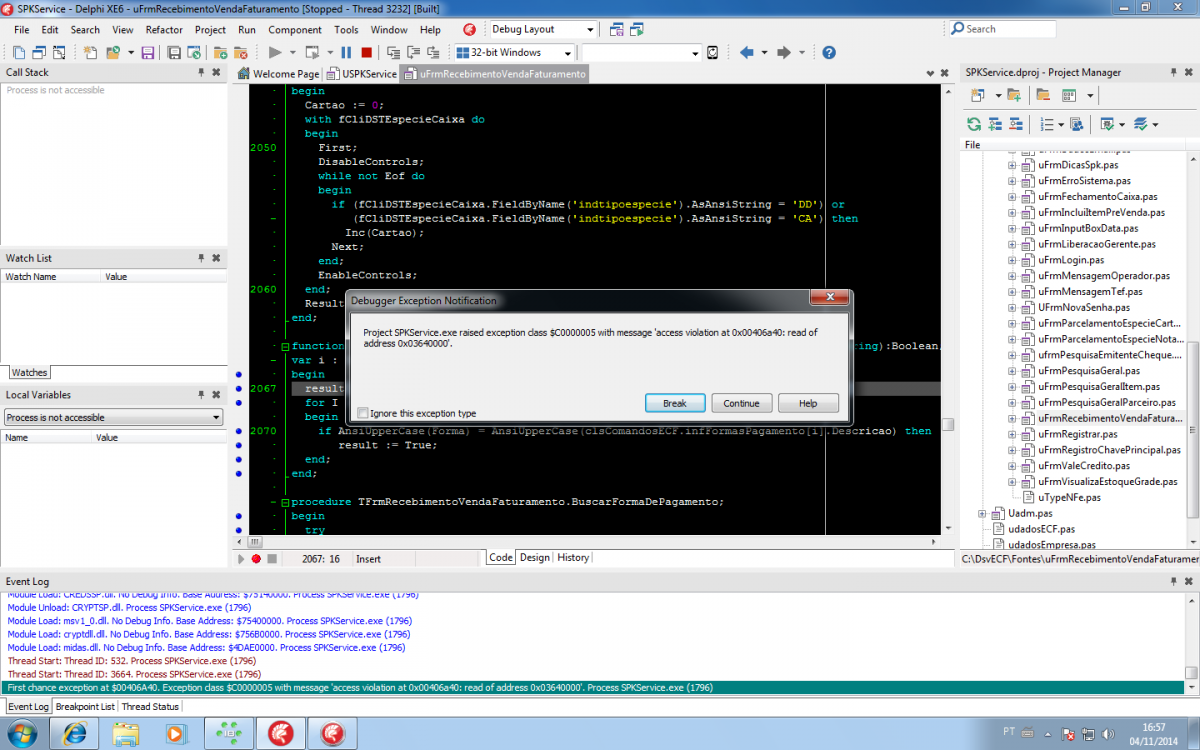1200x750 pixels.
Task: Select uFrmNovaSenha.pas in the project tree
Action: click(1084, 307)
